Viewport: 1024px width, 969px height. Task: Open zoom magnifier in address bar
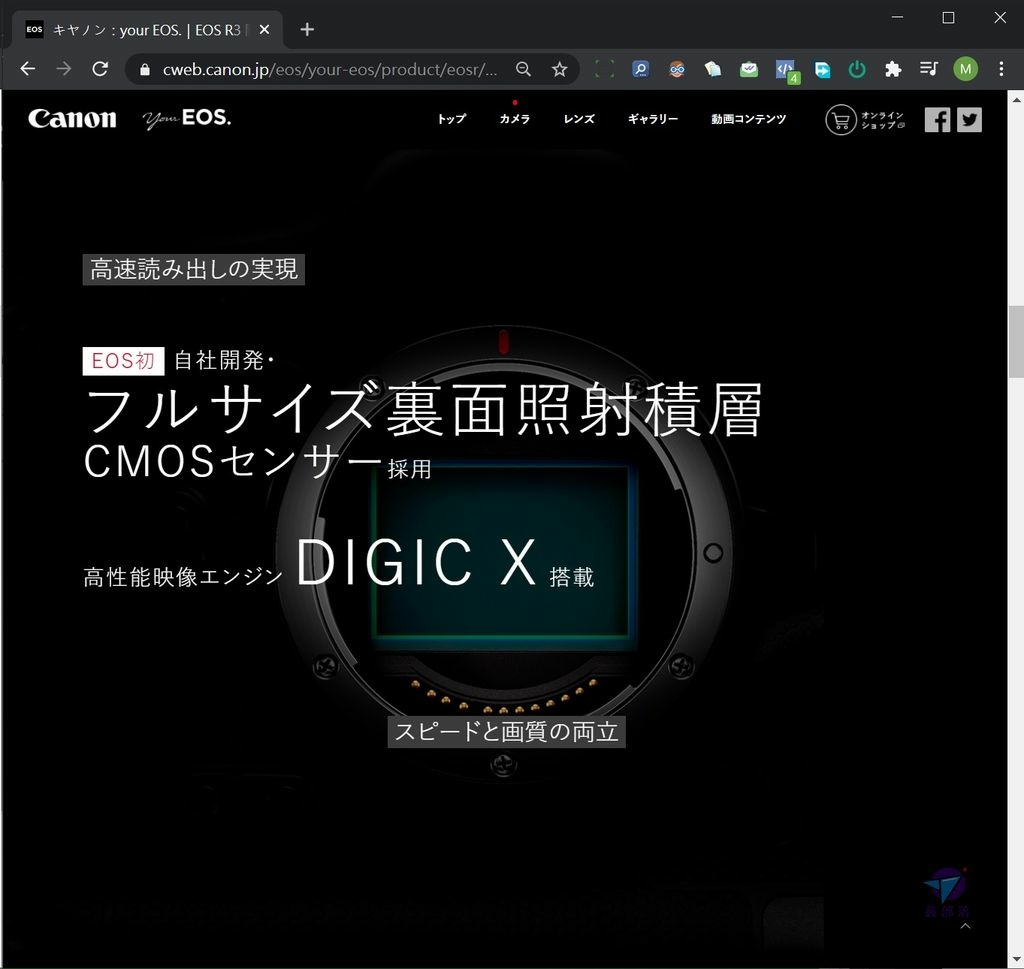pyautogui.click(x=523, y=69)
